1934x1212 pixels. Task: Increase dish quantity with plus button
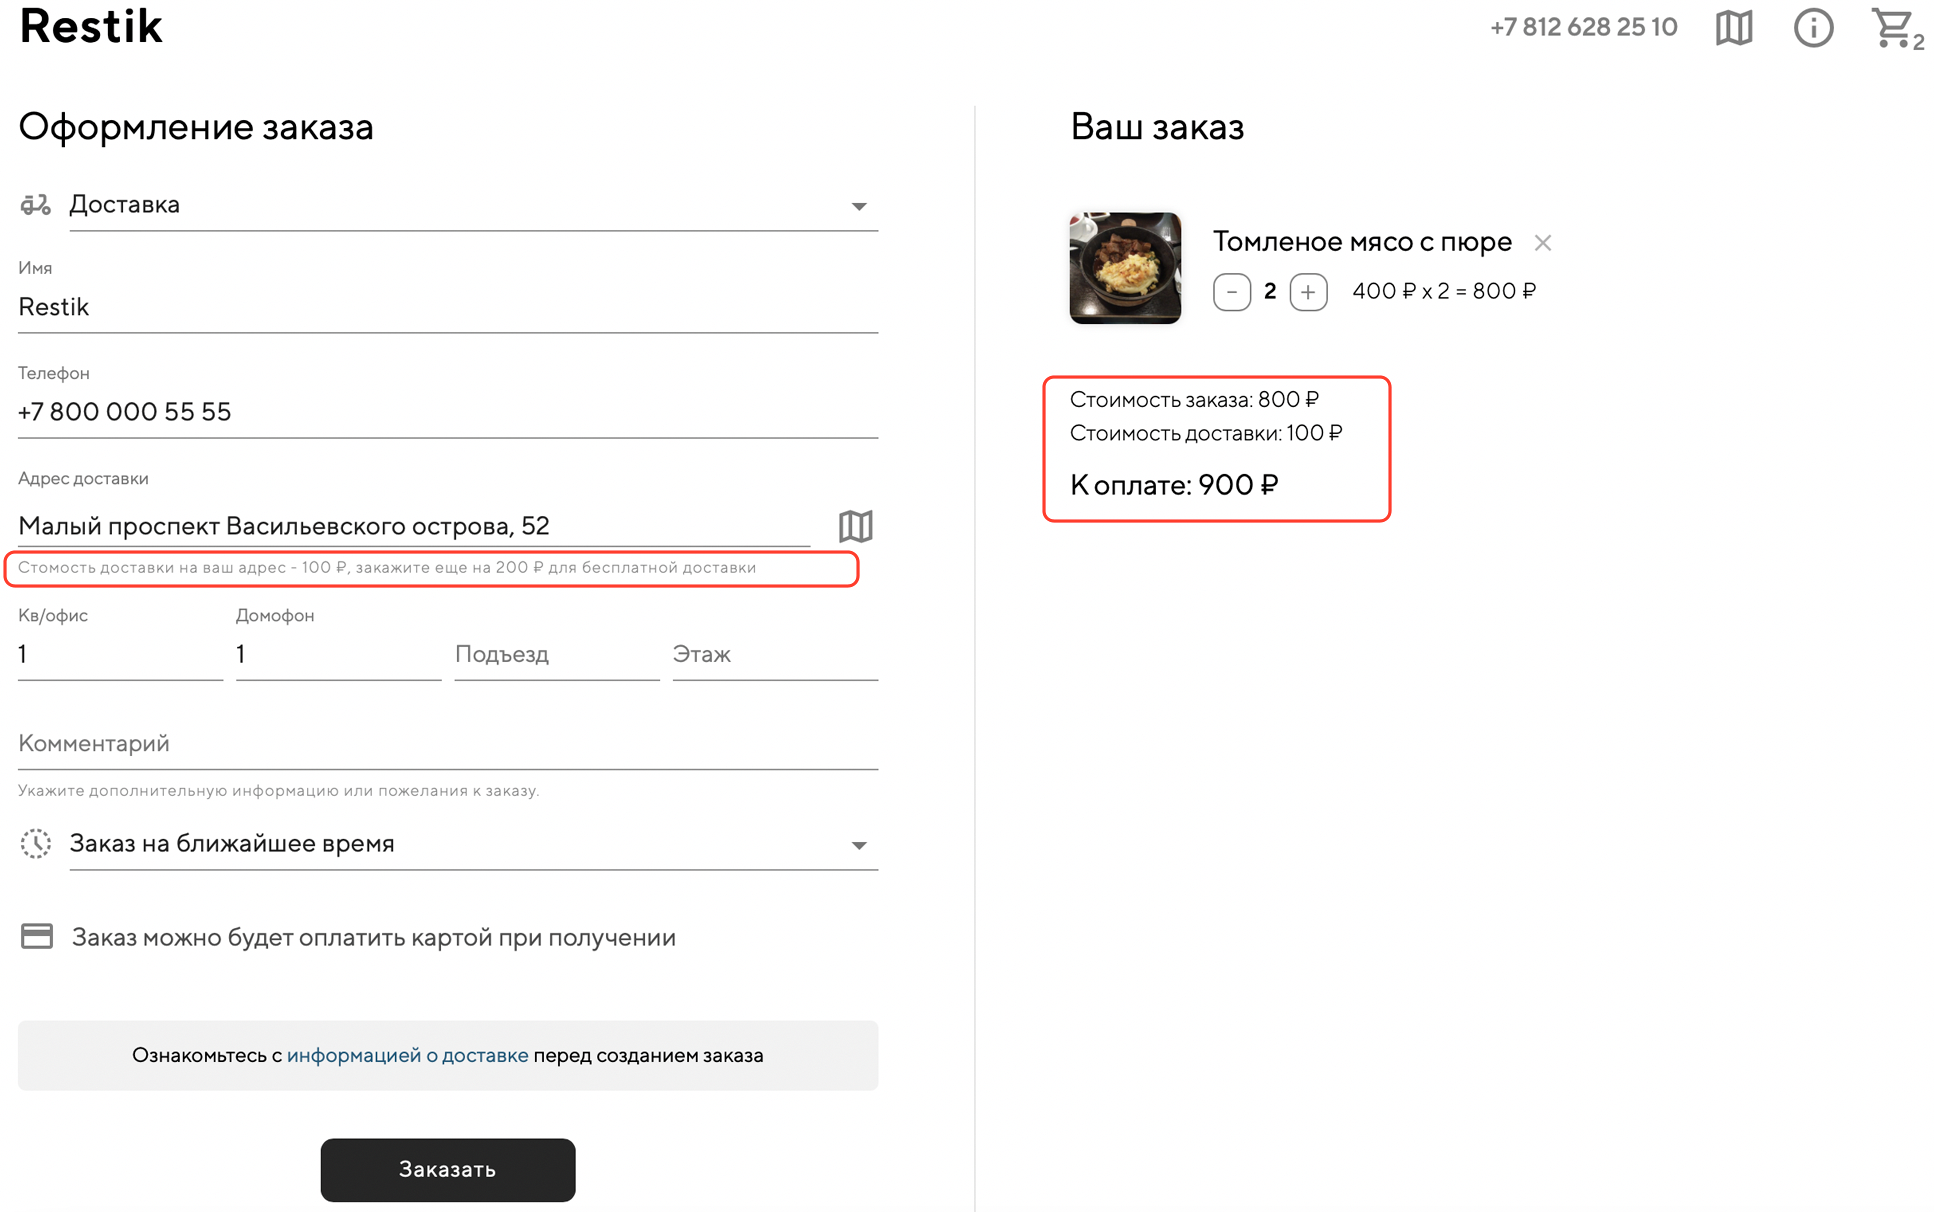coord(1308,292)
